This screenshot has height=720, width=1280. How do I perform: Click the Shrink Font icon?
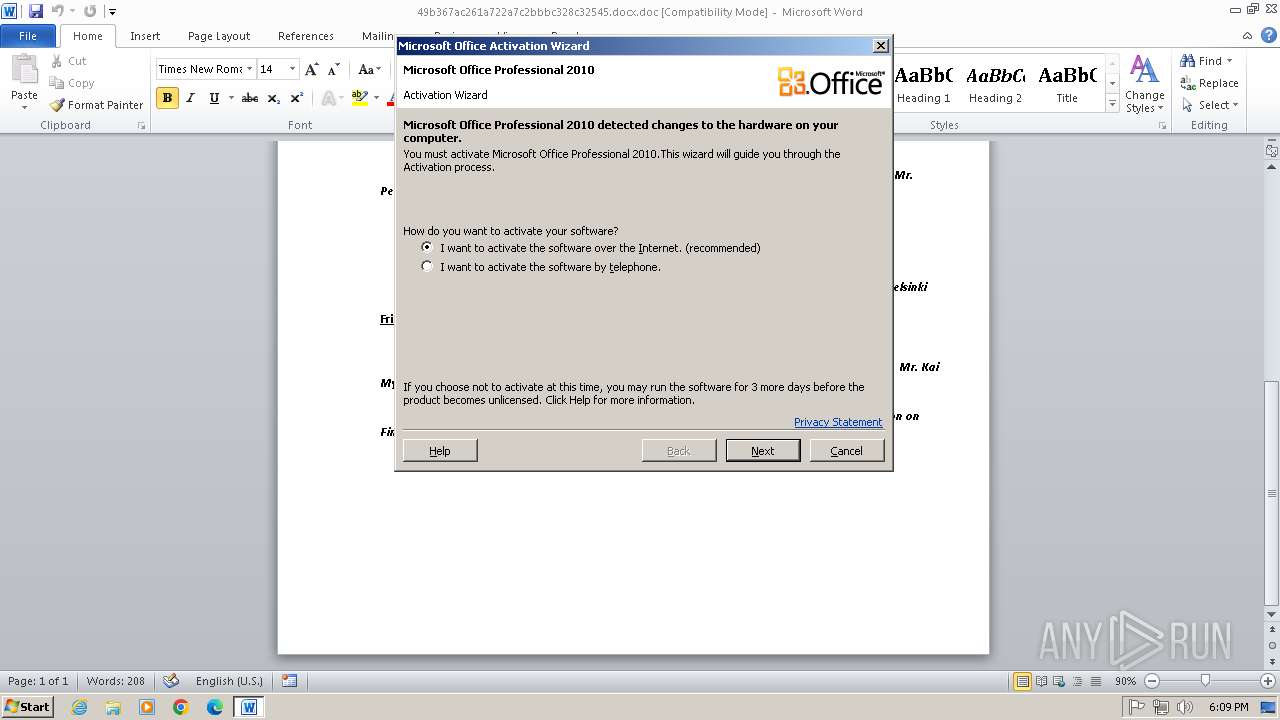334,69
